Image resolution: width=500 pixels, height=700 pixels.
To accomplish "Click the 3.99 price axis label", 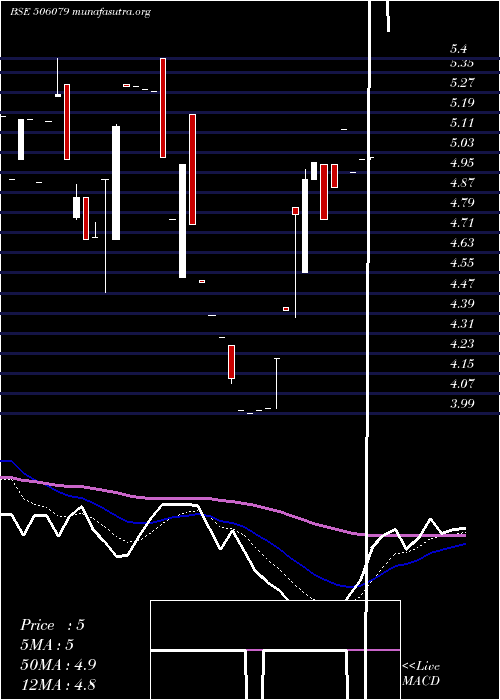I will click(462, 404).
